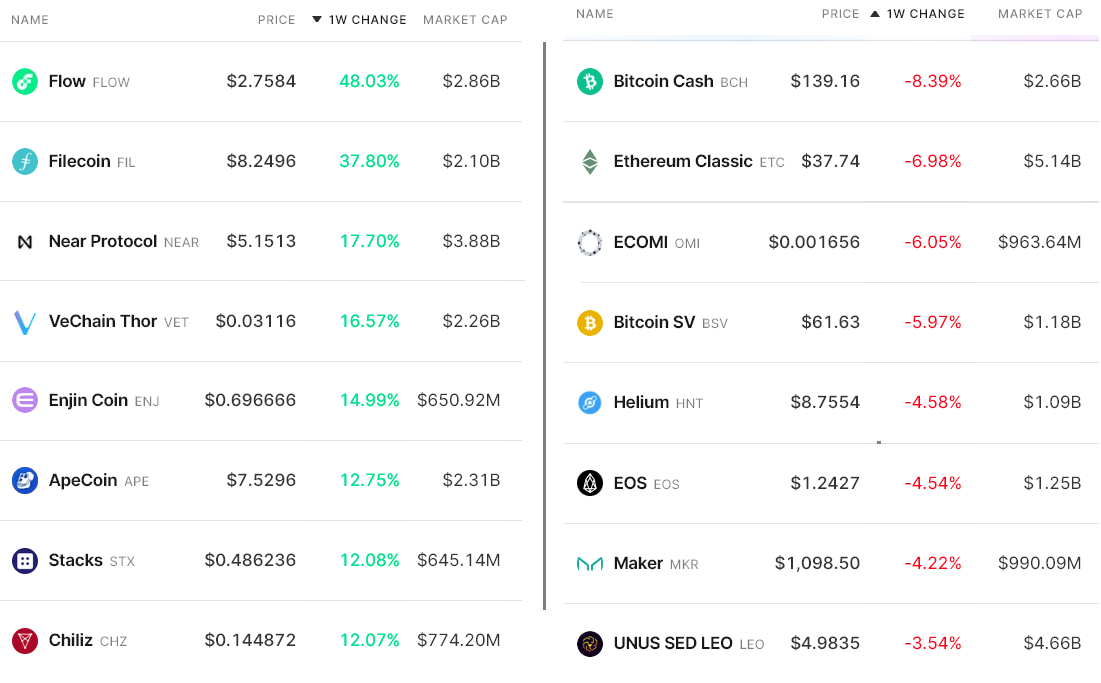Click the Helium logo icon
This screenshot has height=683, width=1101.
point(590,403)
